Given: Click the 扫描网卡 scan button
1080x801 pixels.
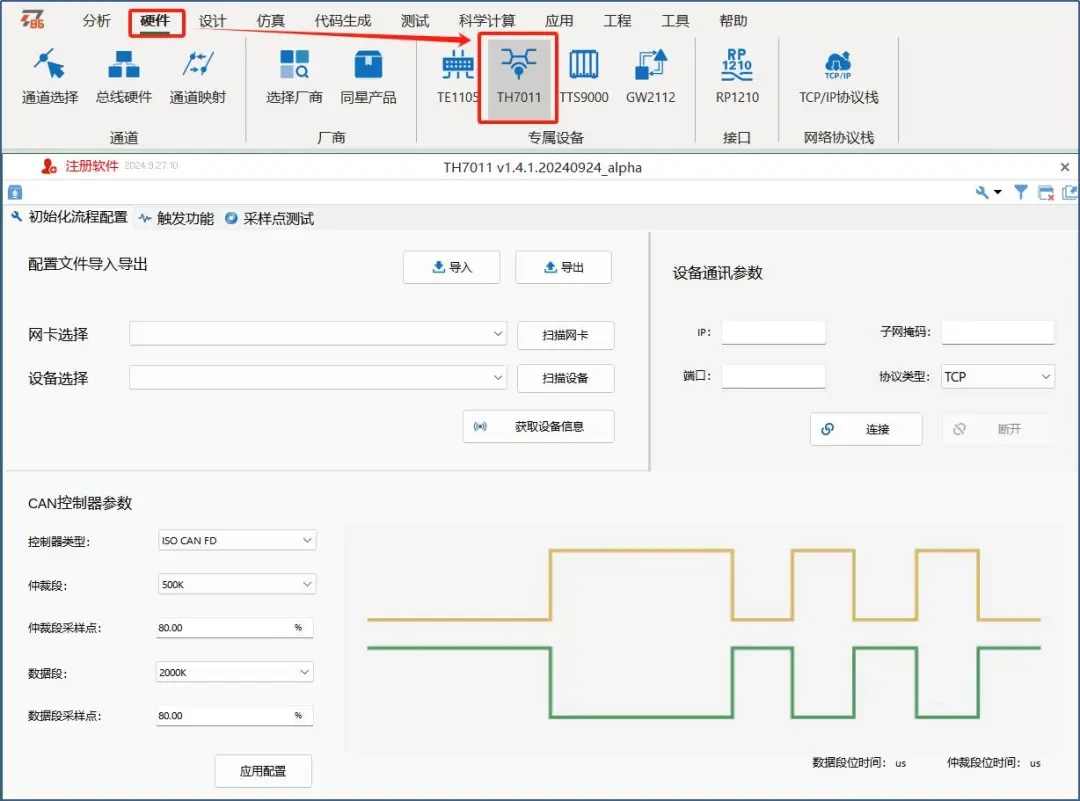Looking at the screenshot, I should pyautogui.click(x=565, y=335).
